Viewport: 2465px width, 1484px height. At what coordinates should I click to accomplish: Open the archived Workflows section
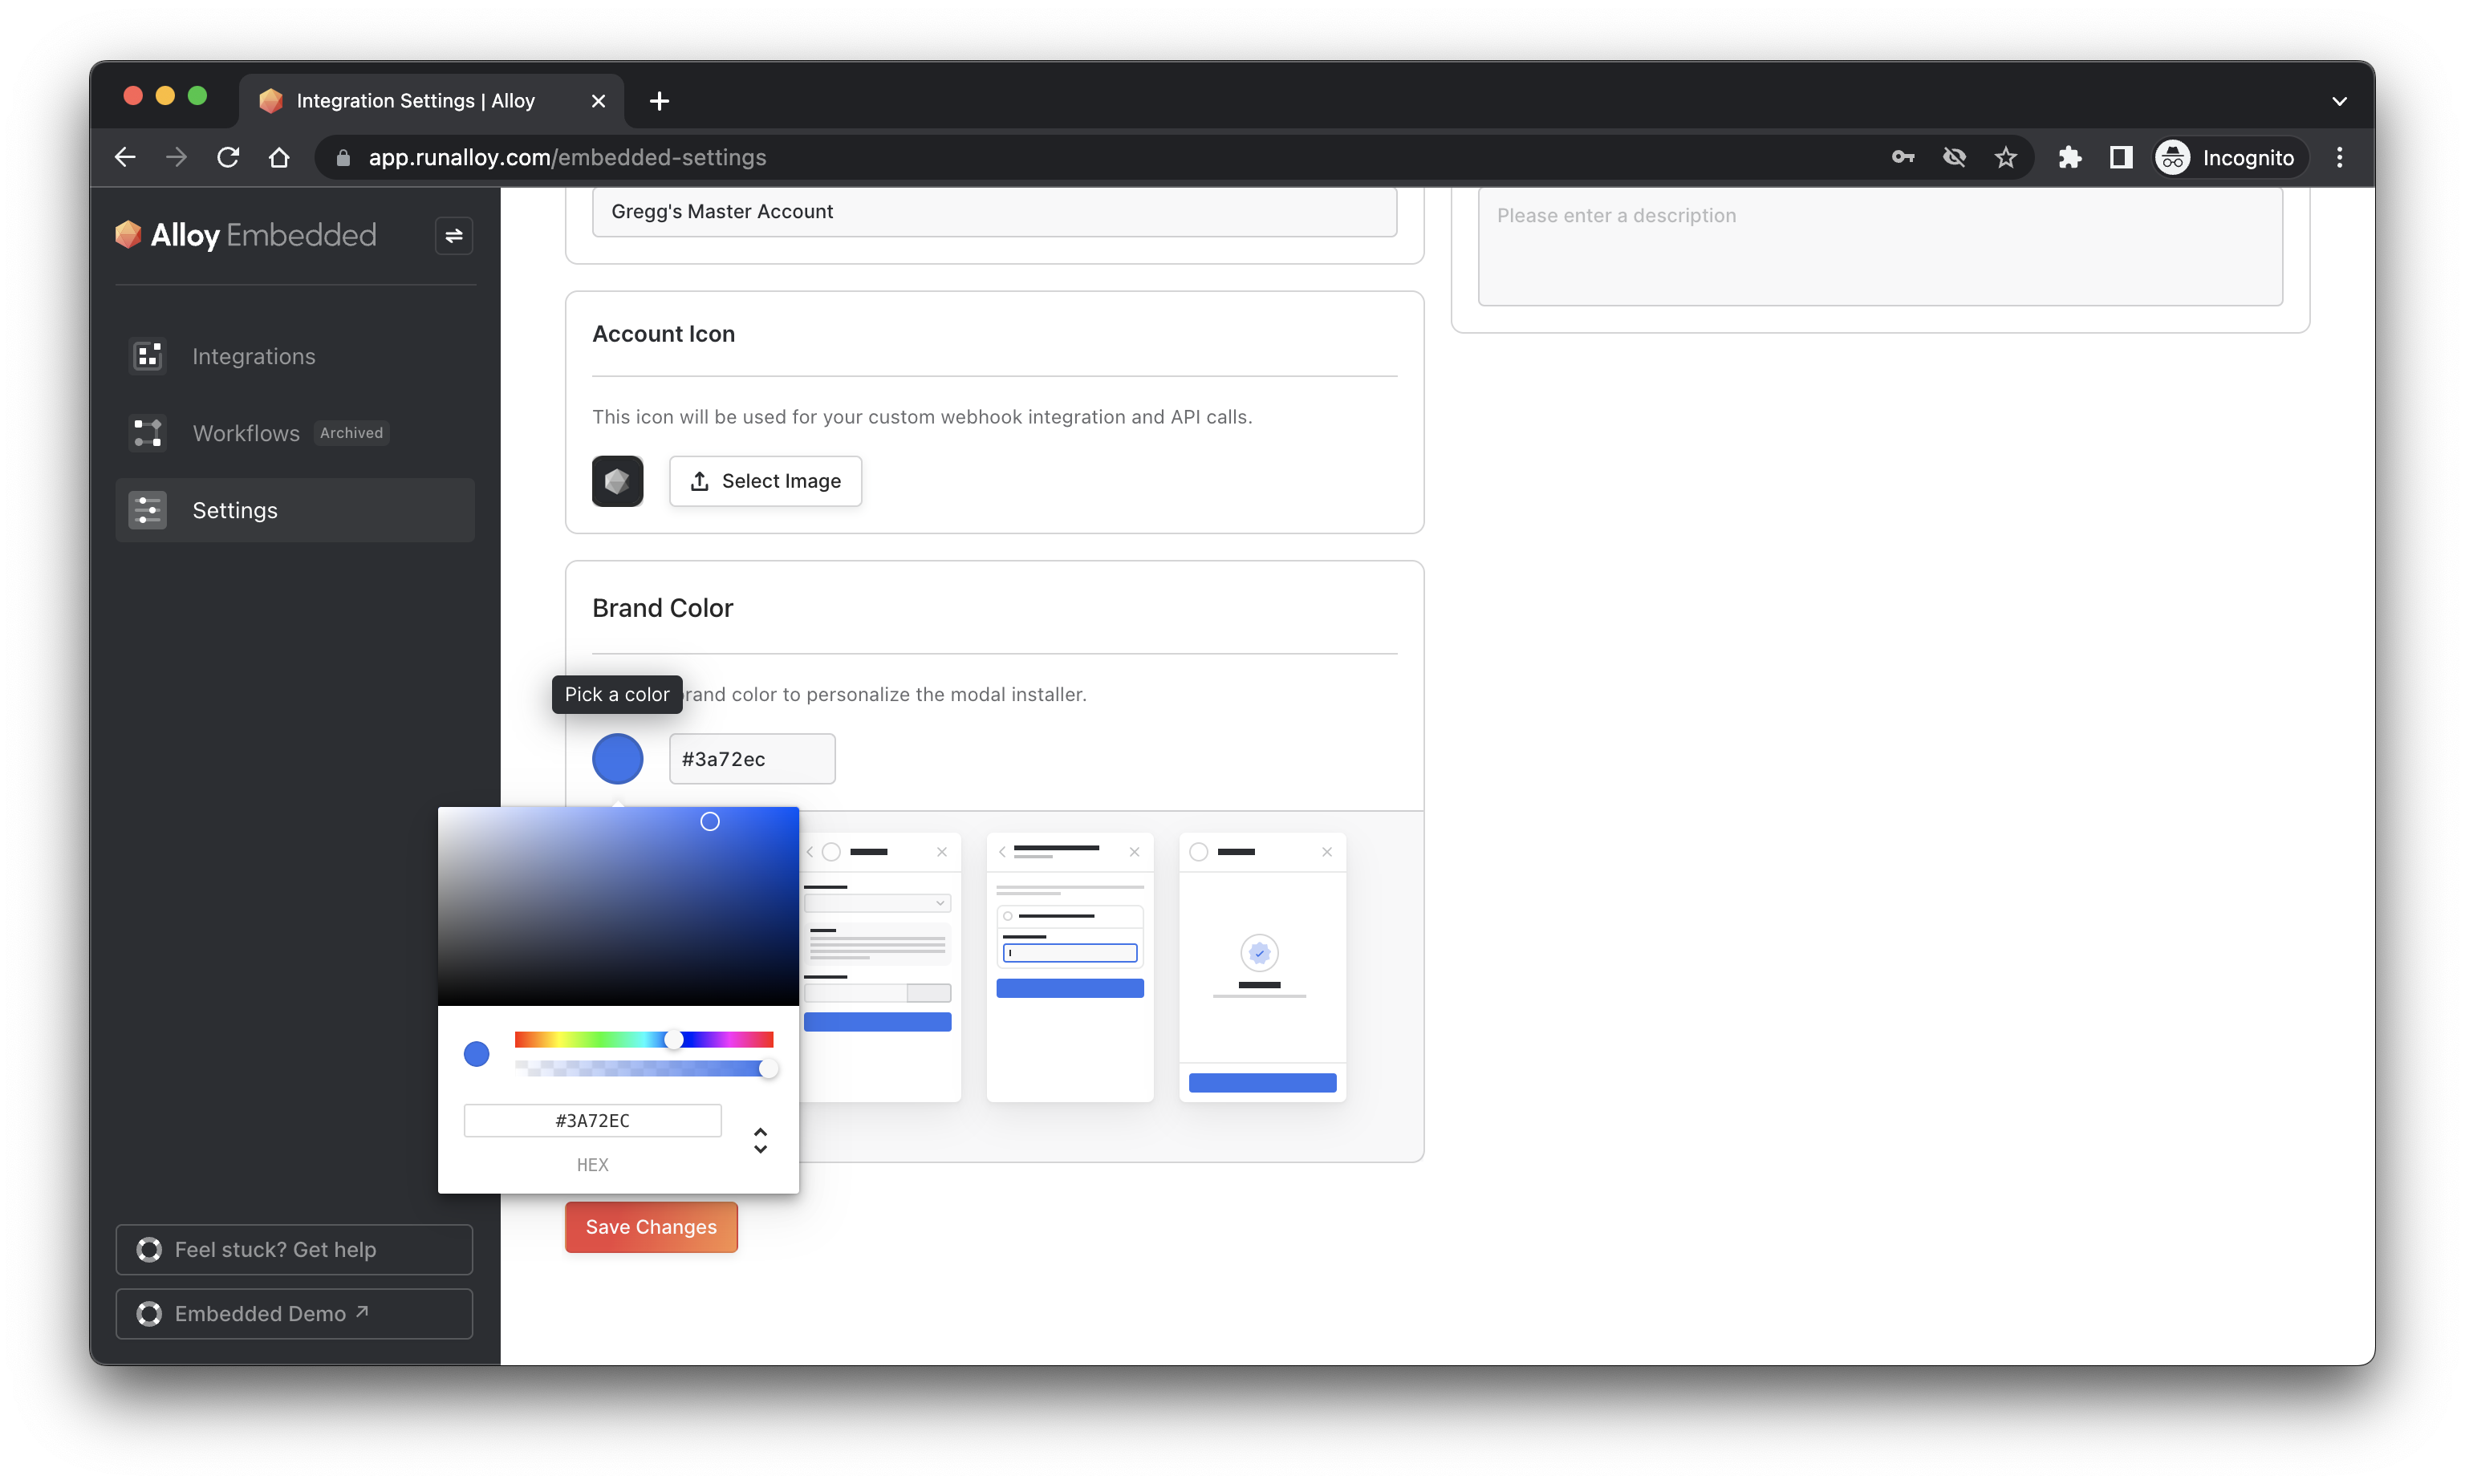click(246, 433)
